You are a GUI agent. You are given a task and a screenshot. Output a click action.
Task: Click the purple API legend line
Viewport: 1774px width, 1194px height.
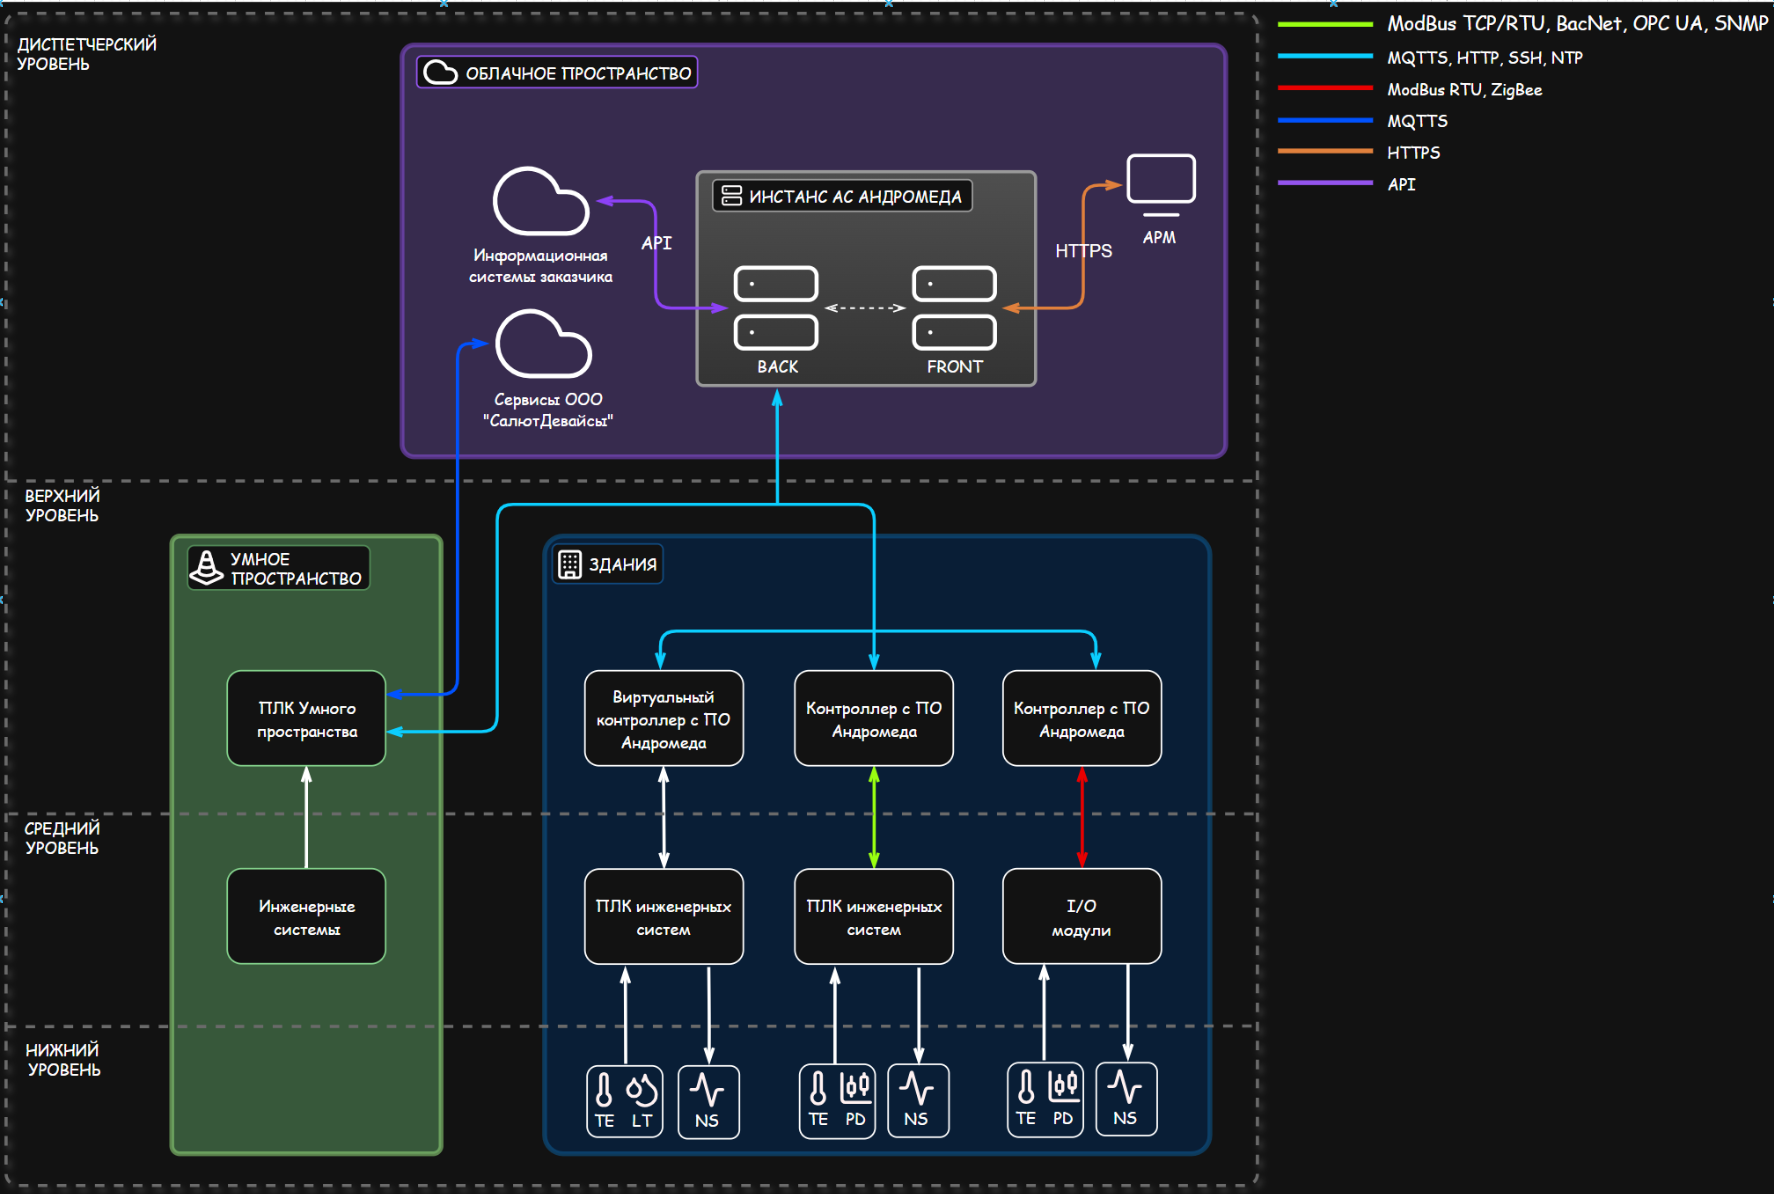click(1325, 184)
